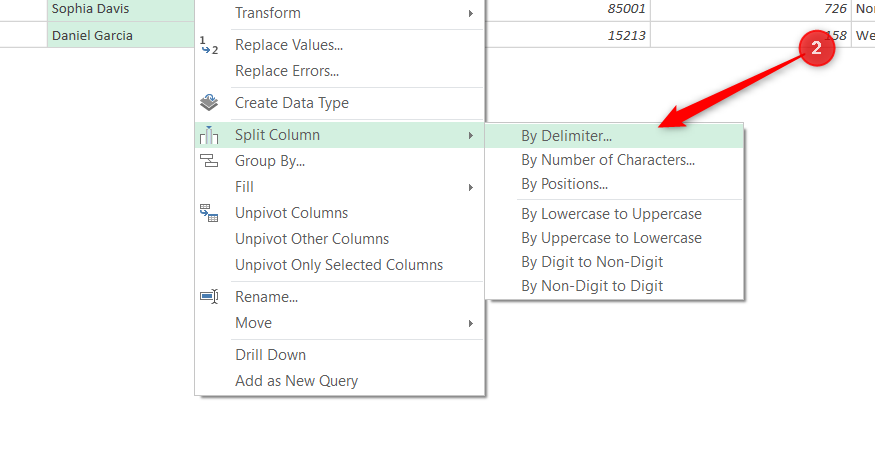Screen dimensions: 875x450
Task: Click the Group By icon
Action: pyautogui.click(x=209, y=161)
